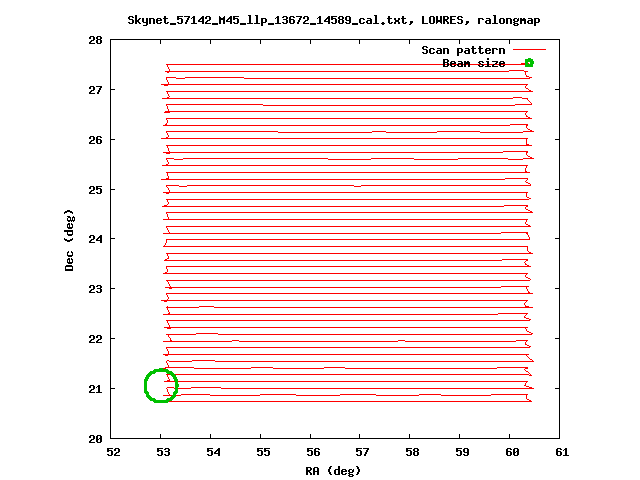Viewport: 640px width, 480px height.
Task: Click the x-axis tick label 60
Action: click(x=512, y=452)
